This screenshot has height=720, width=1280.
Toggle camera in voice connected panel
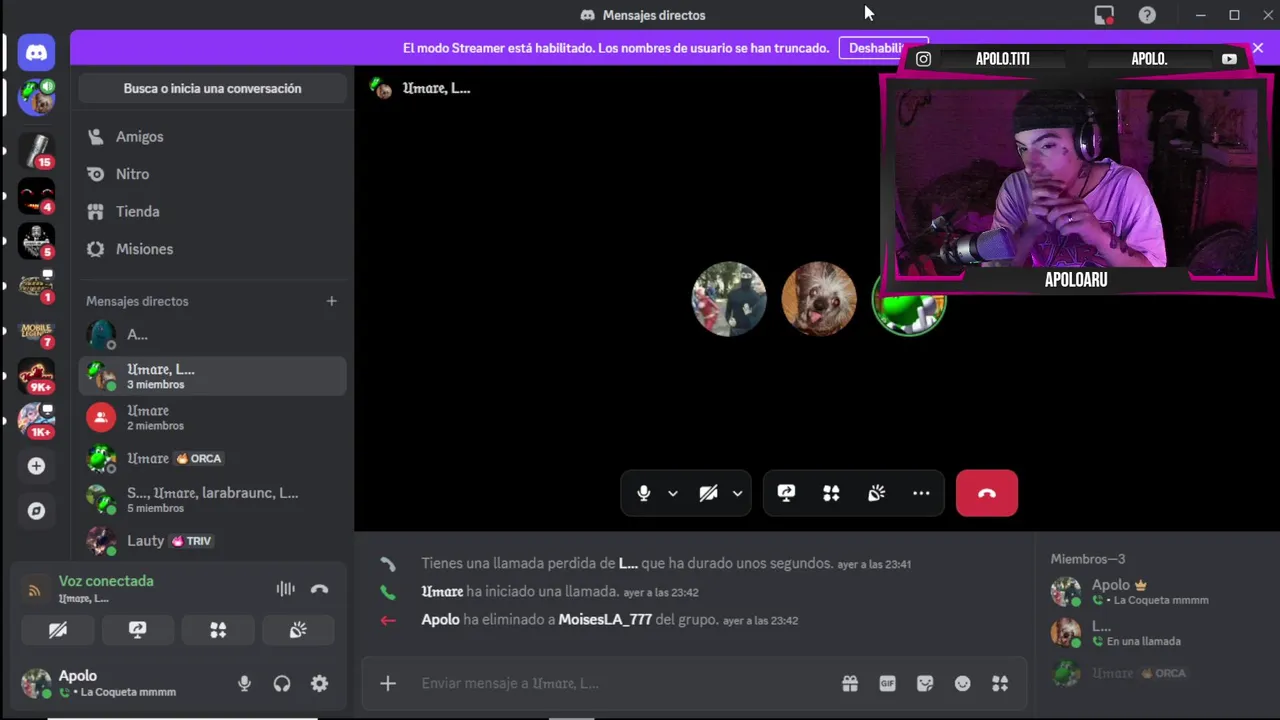pyautogui.click(x=58, y=630)
